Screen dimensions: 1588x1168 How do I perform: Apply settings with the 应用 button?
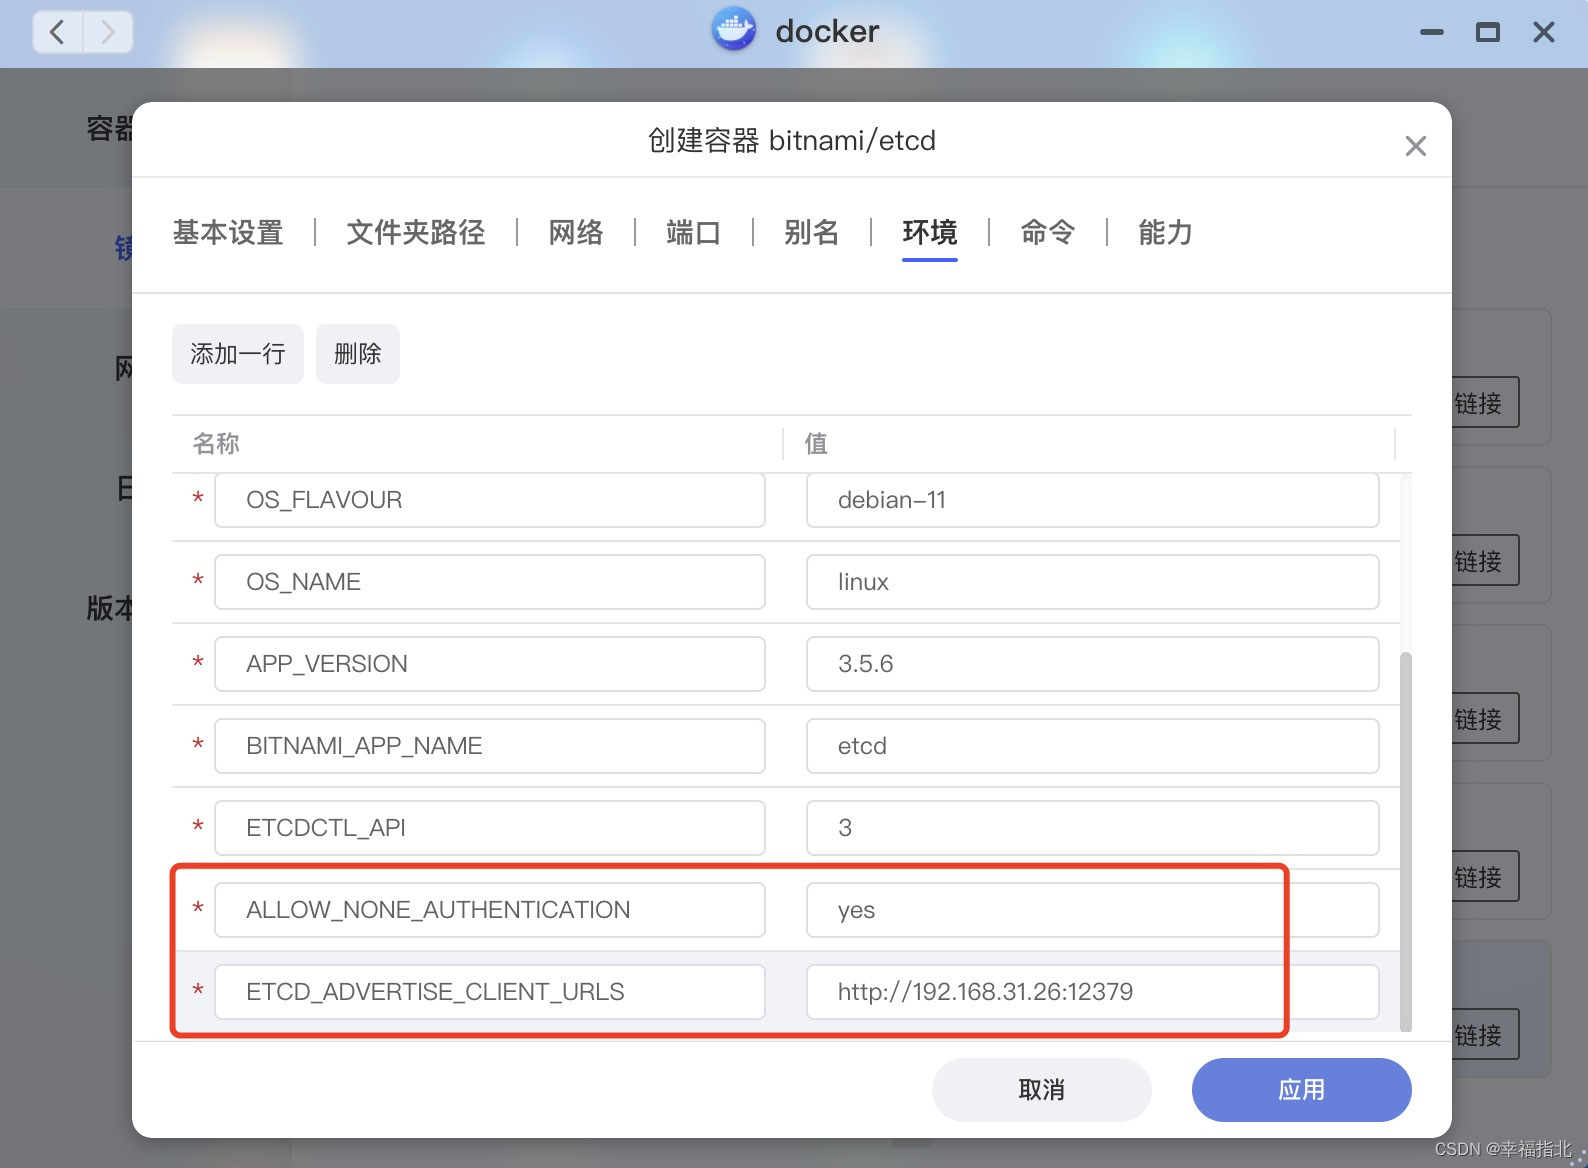pyautogui.click(x=1302, y=1090)
